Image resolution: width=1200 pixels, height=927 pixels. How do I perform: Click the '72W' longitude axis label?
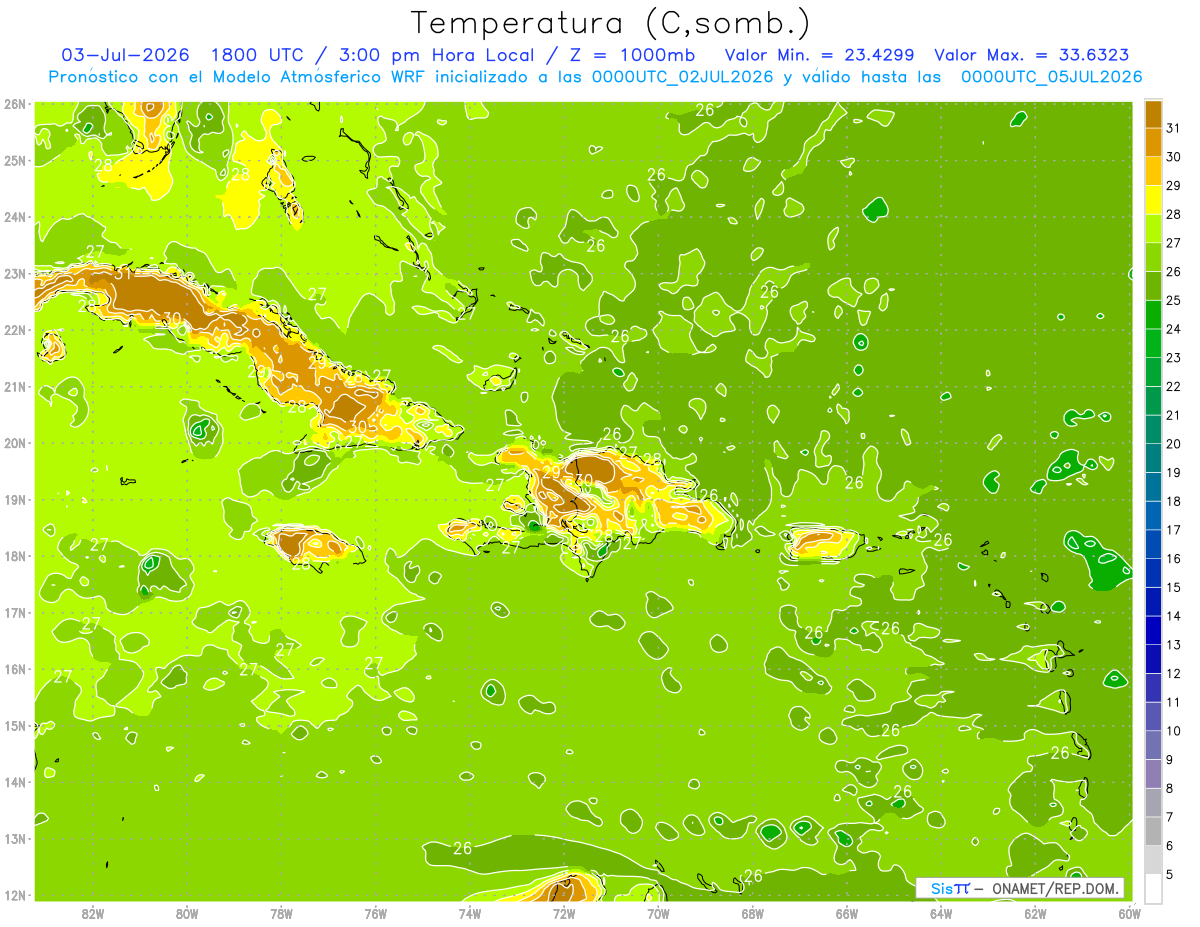564,913
